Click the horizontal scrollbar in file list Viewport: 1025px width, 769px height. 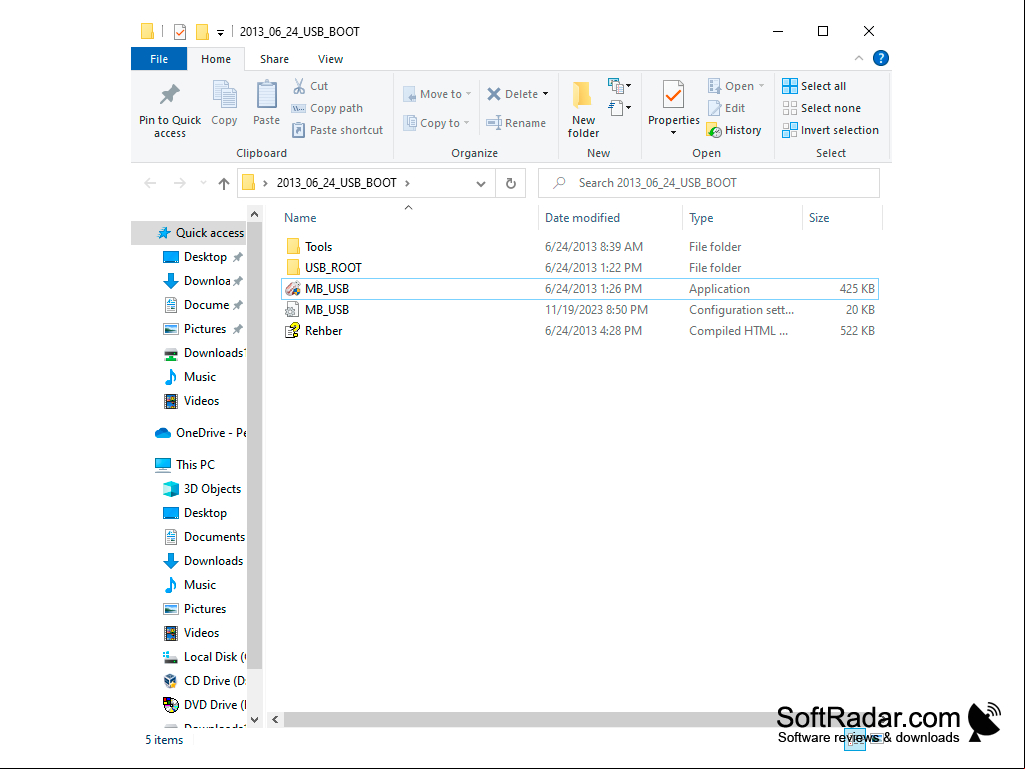(x=529, y=719)
